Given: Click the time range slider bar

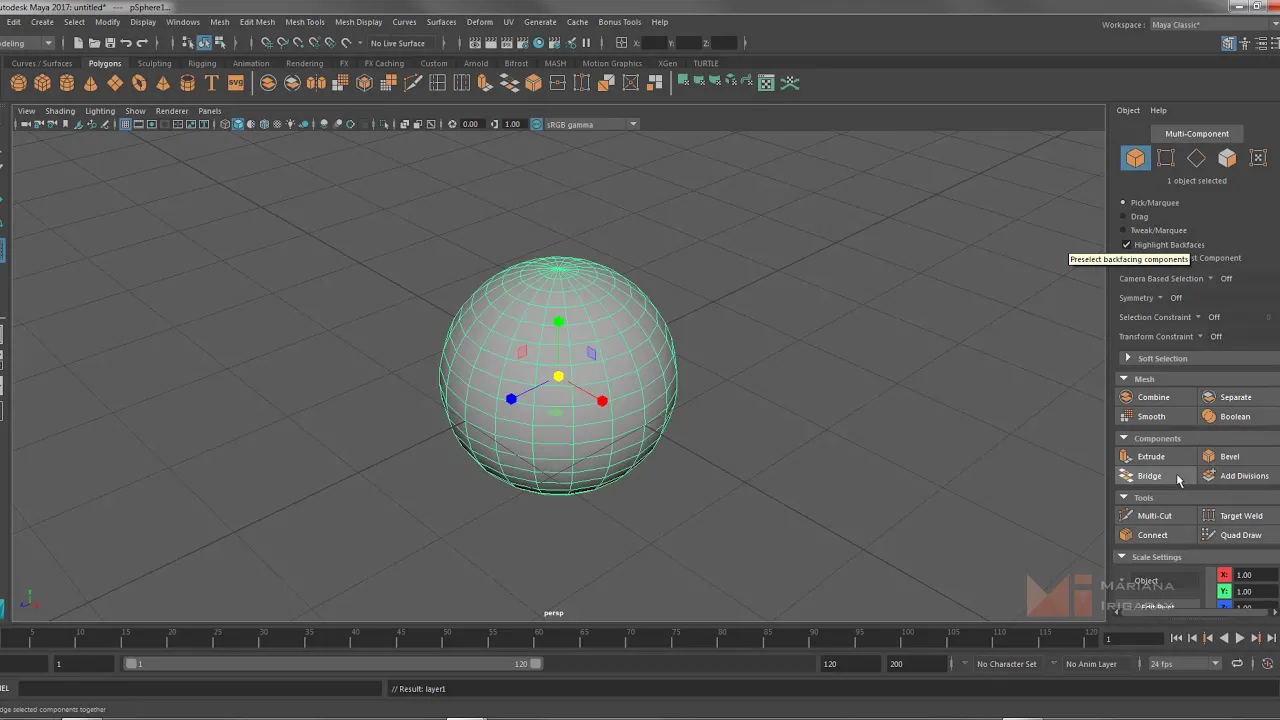Looking at the screenshot, I should [333, 664].
